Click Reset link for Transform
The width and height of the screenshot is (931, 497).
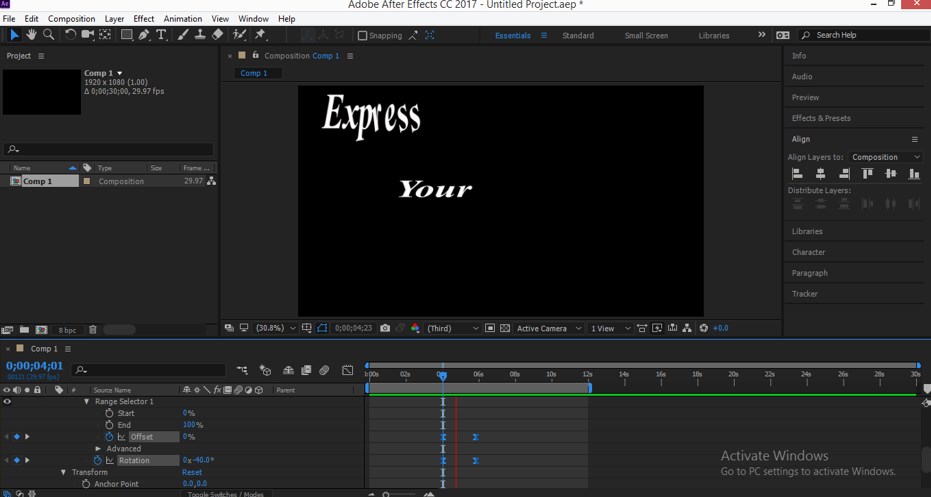click(x=192, y=473)
